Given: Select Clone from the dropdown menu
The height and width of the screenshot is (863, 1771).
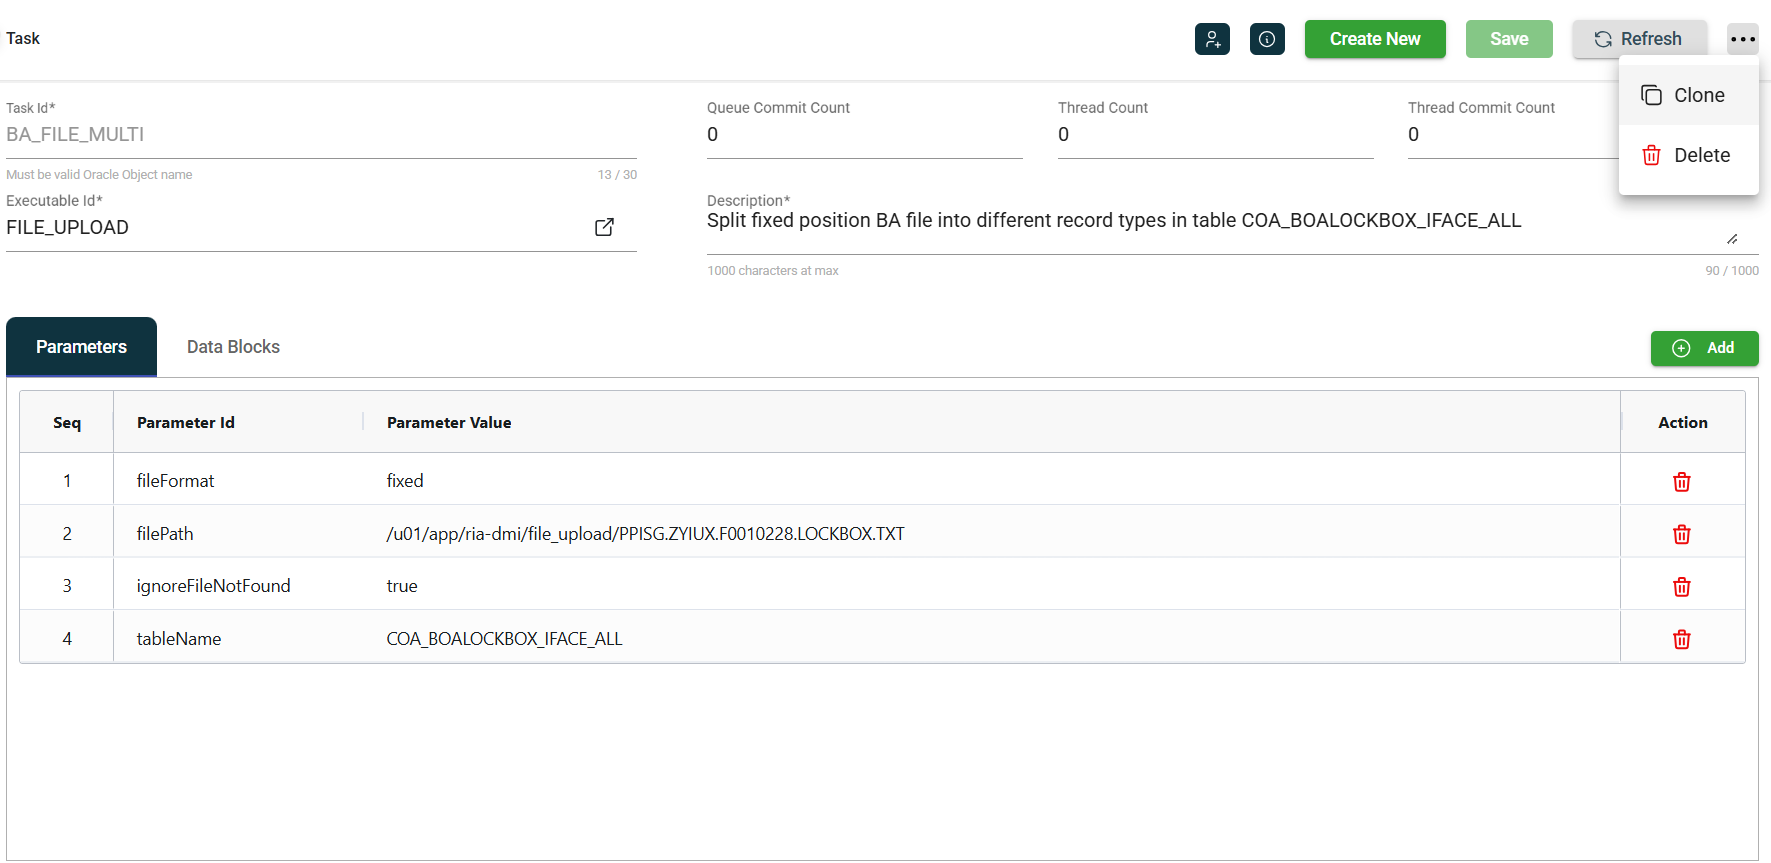Looking at the screenshot, I should click(x=1688, y=96).
